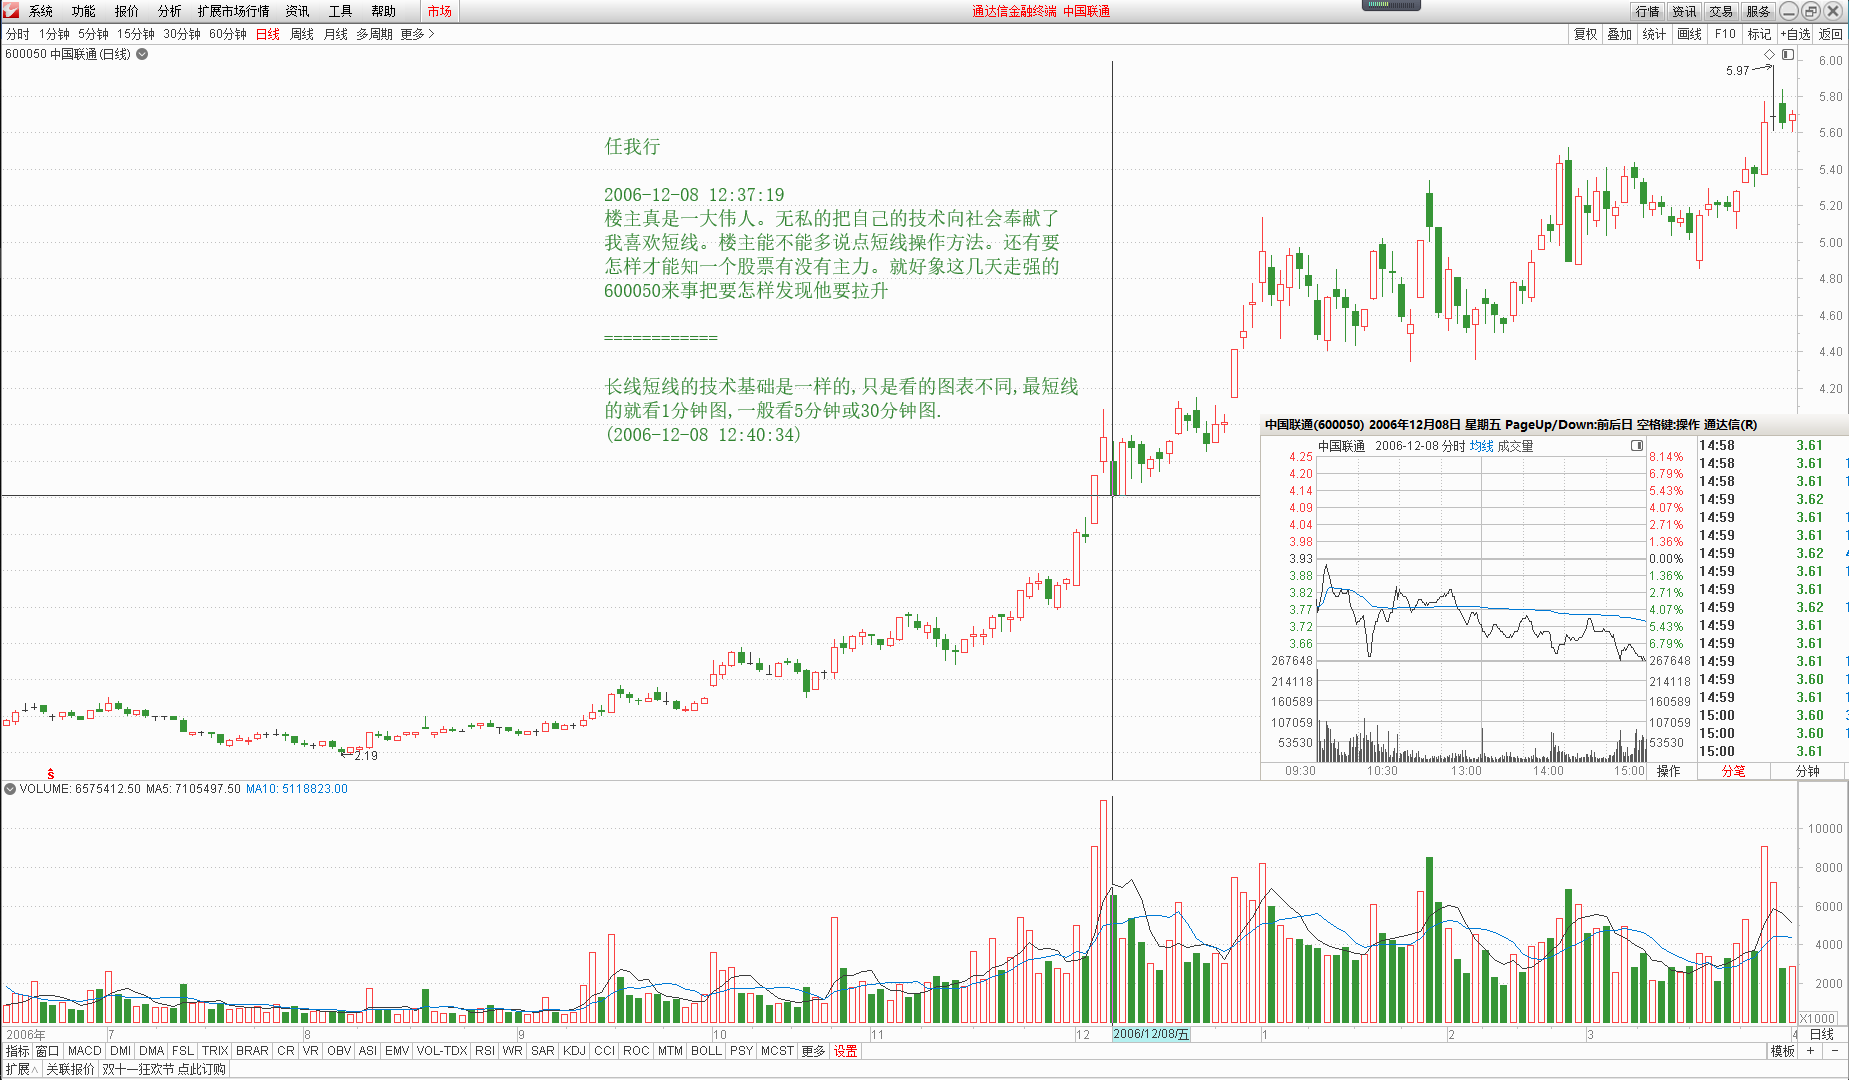The width and height of the screenshot is (1849, 1080).
Task: Expand the 更多 periods list
Action: tap(417, 34)
